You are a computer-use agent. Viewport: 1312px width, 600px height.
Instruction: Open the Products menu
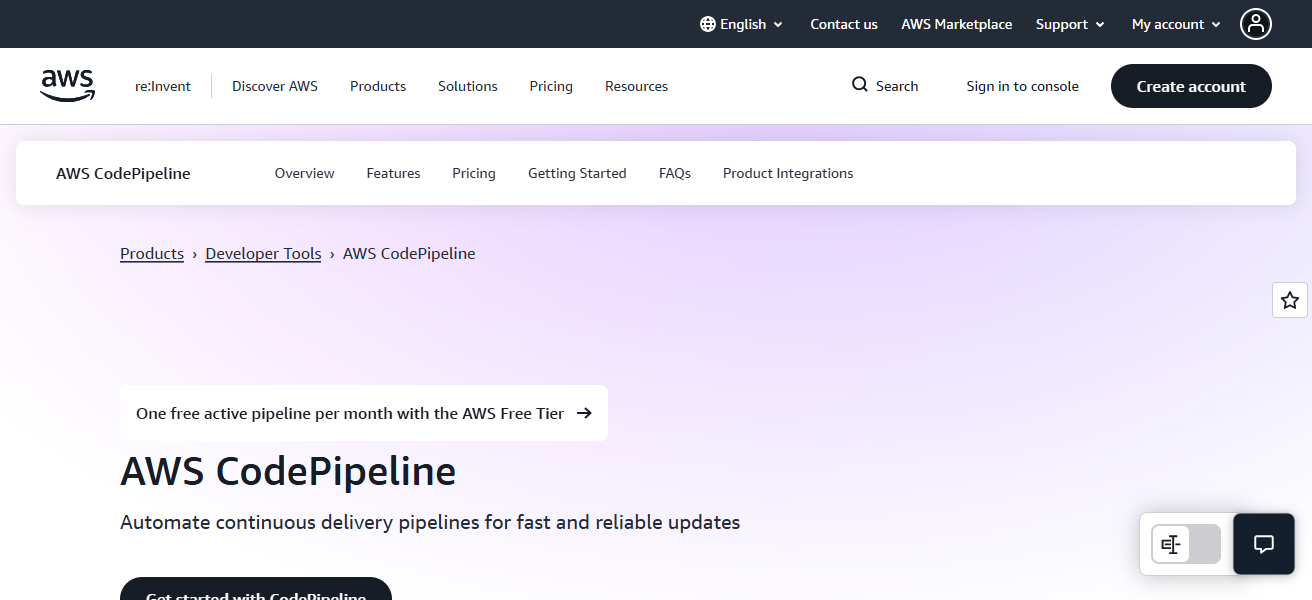(377, 86)
